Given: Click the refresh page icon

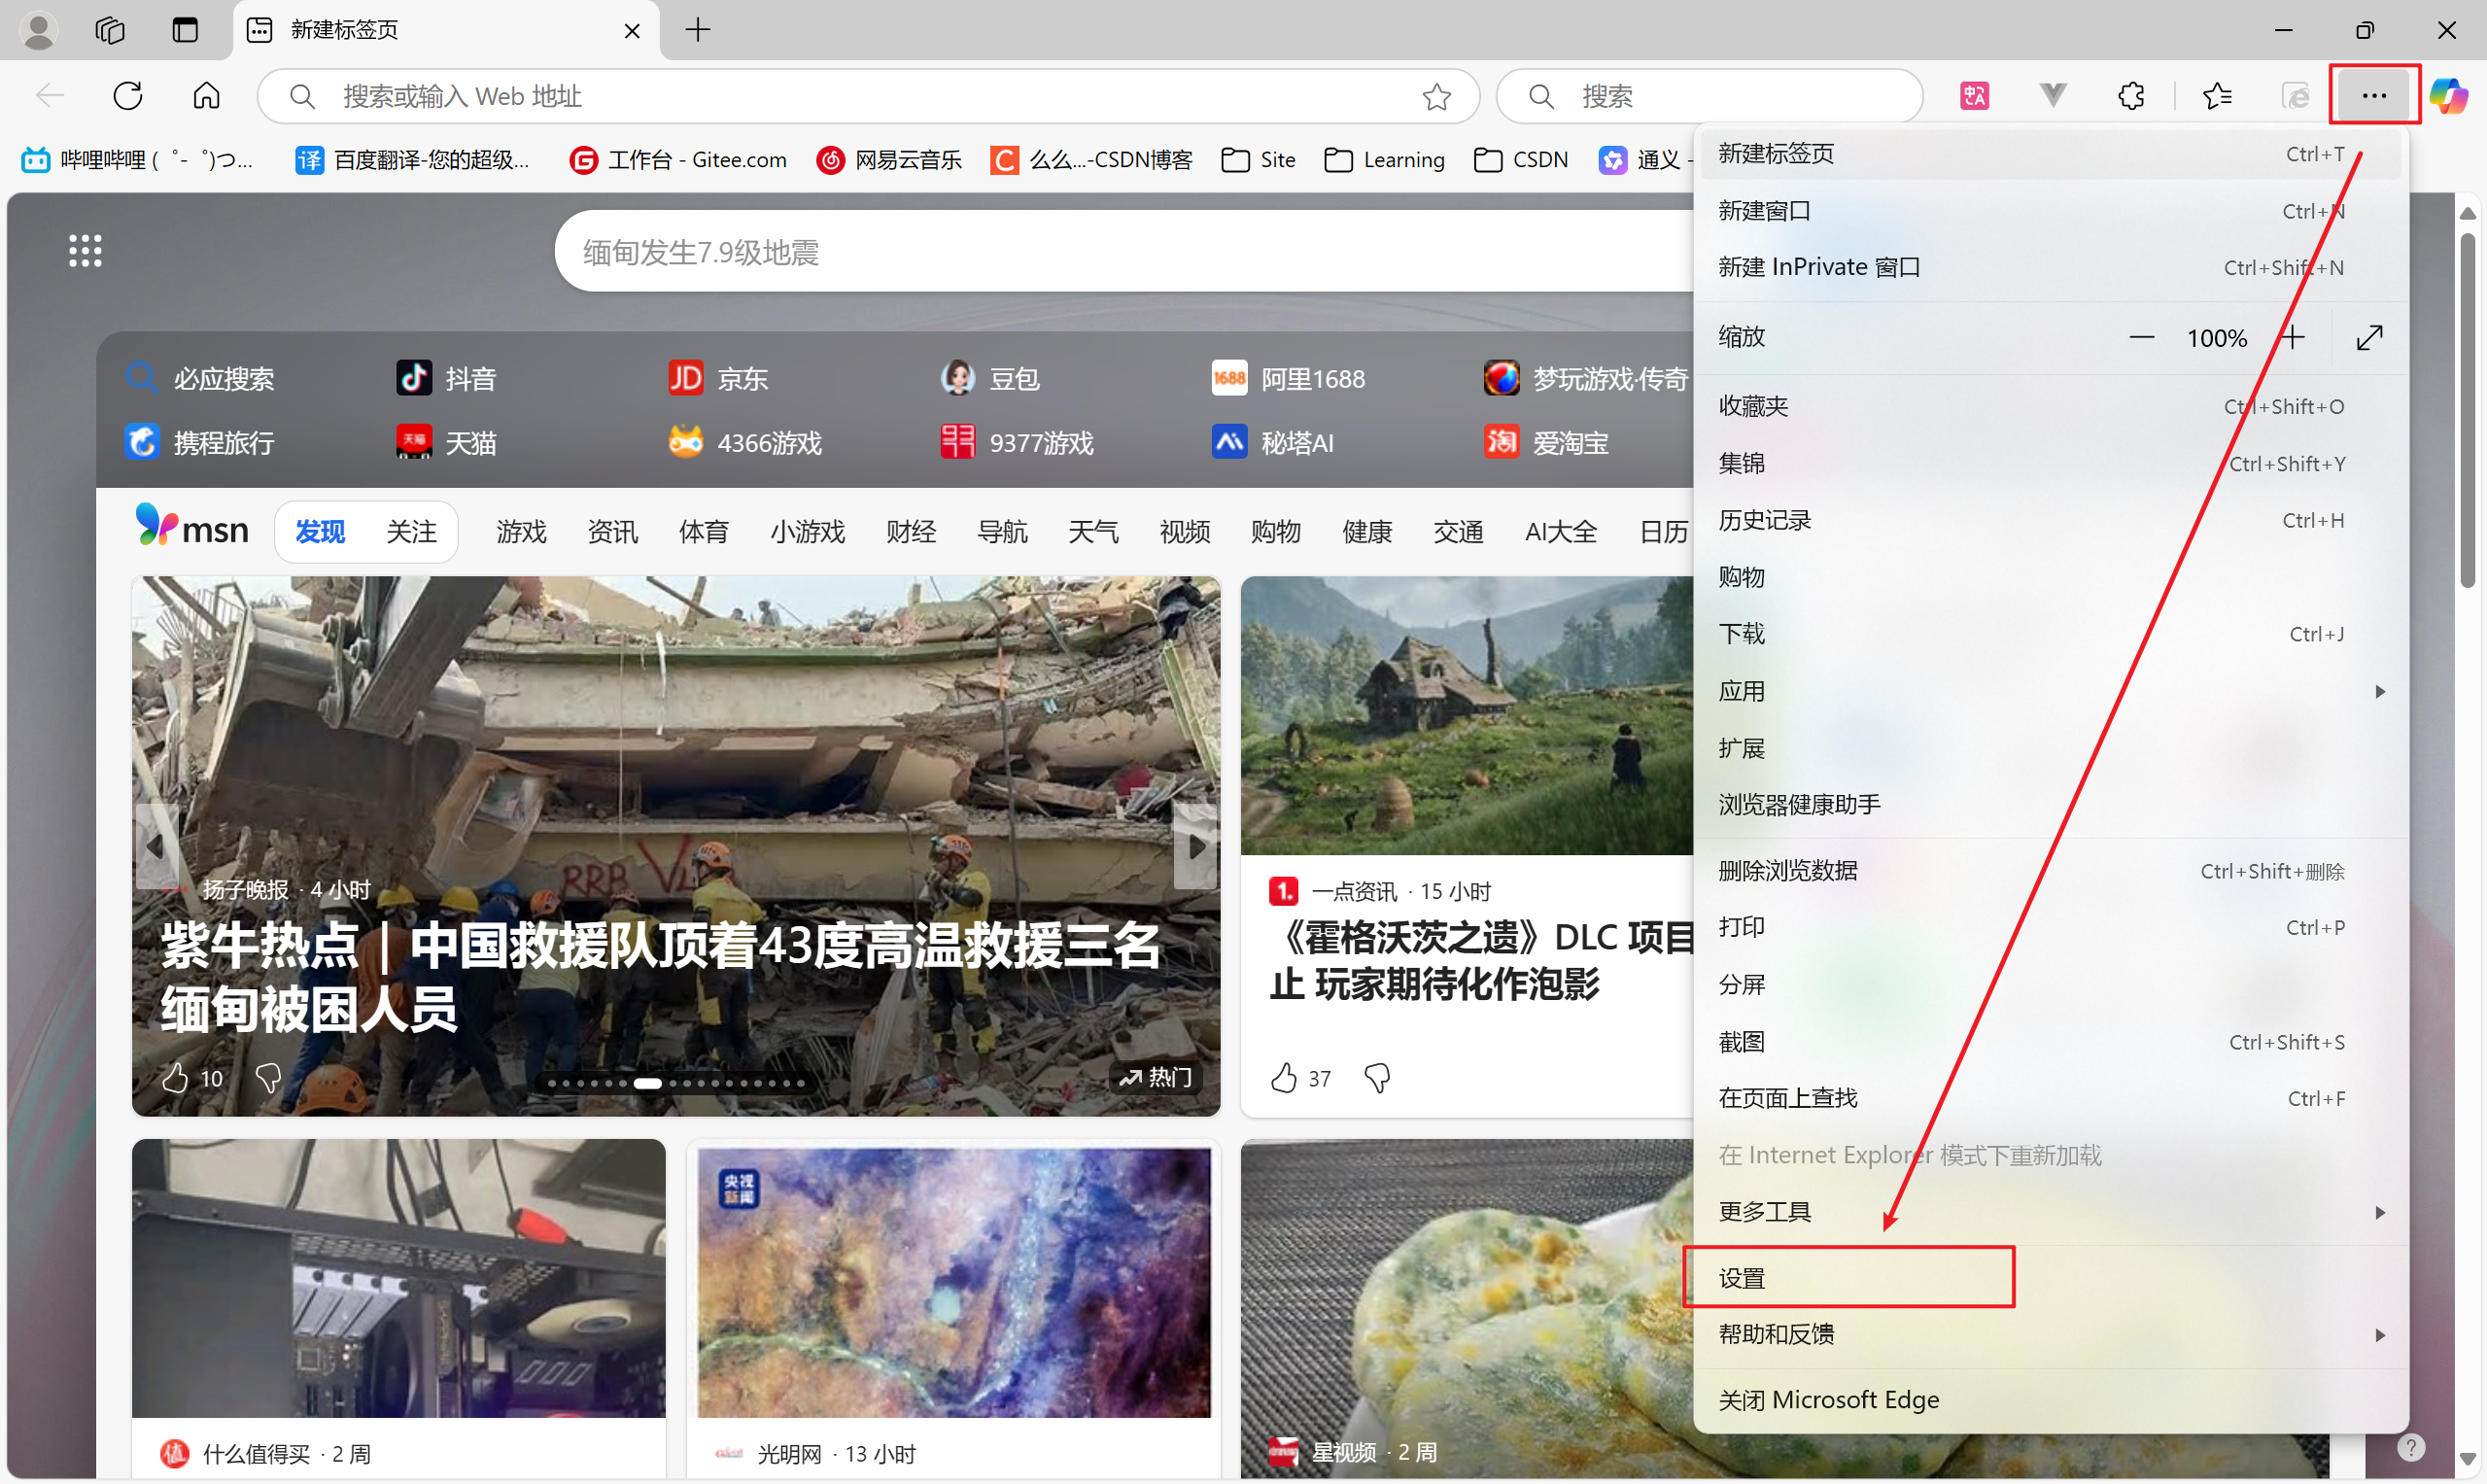Looking at the screenshot, I should tap(128, 96).
